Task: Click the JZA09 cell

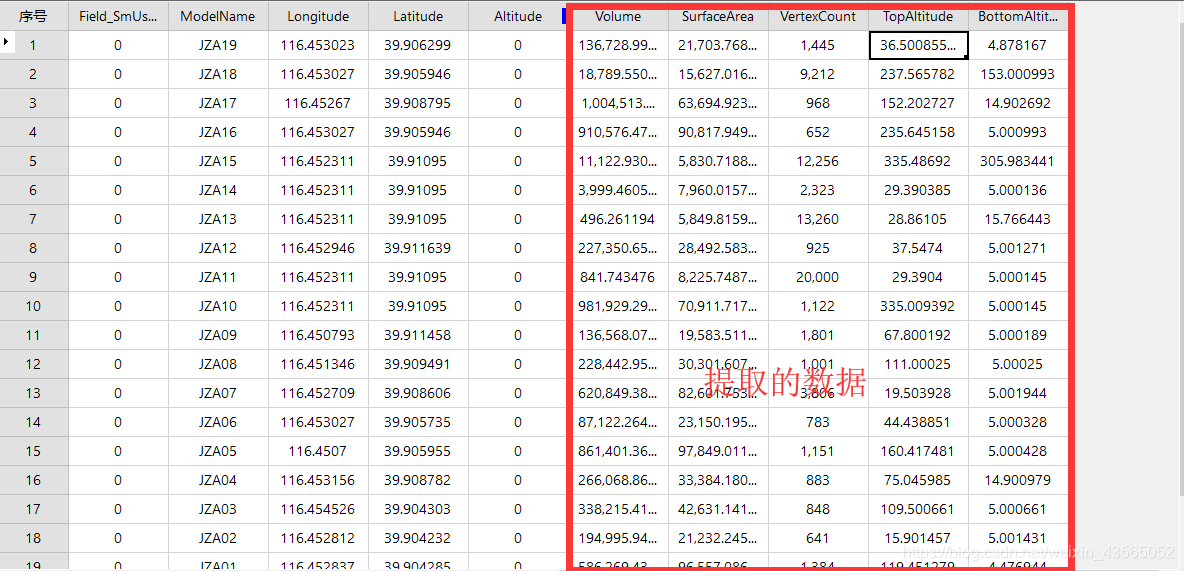Action: coord(217,335)
